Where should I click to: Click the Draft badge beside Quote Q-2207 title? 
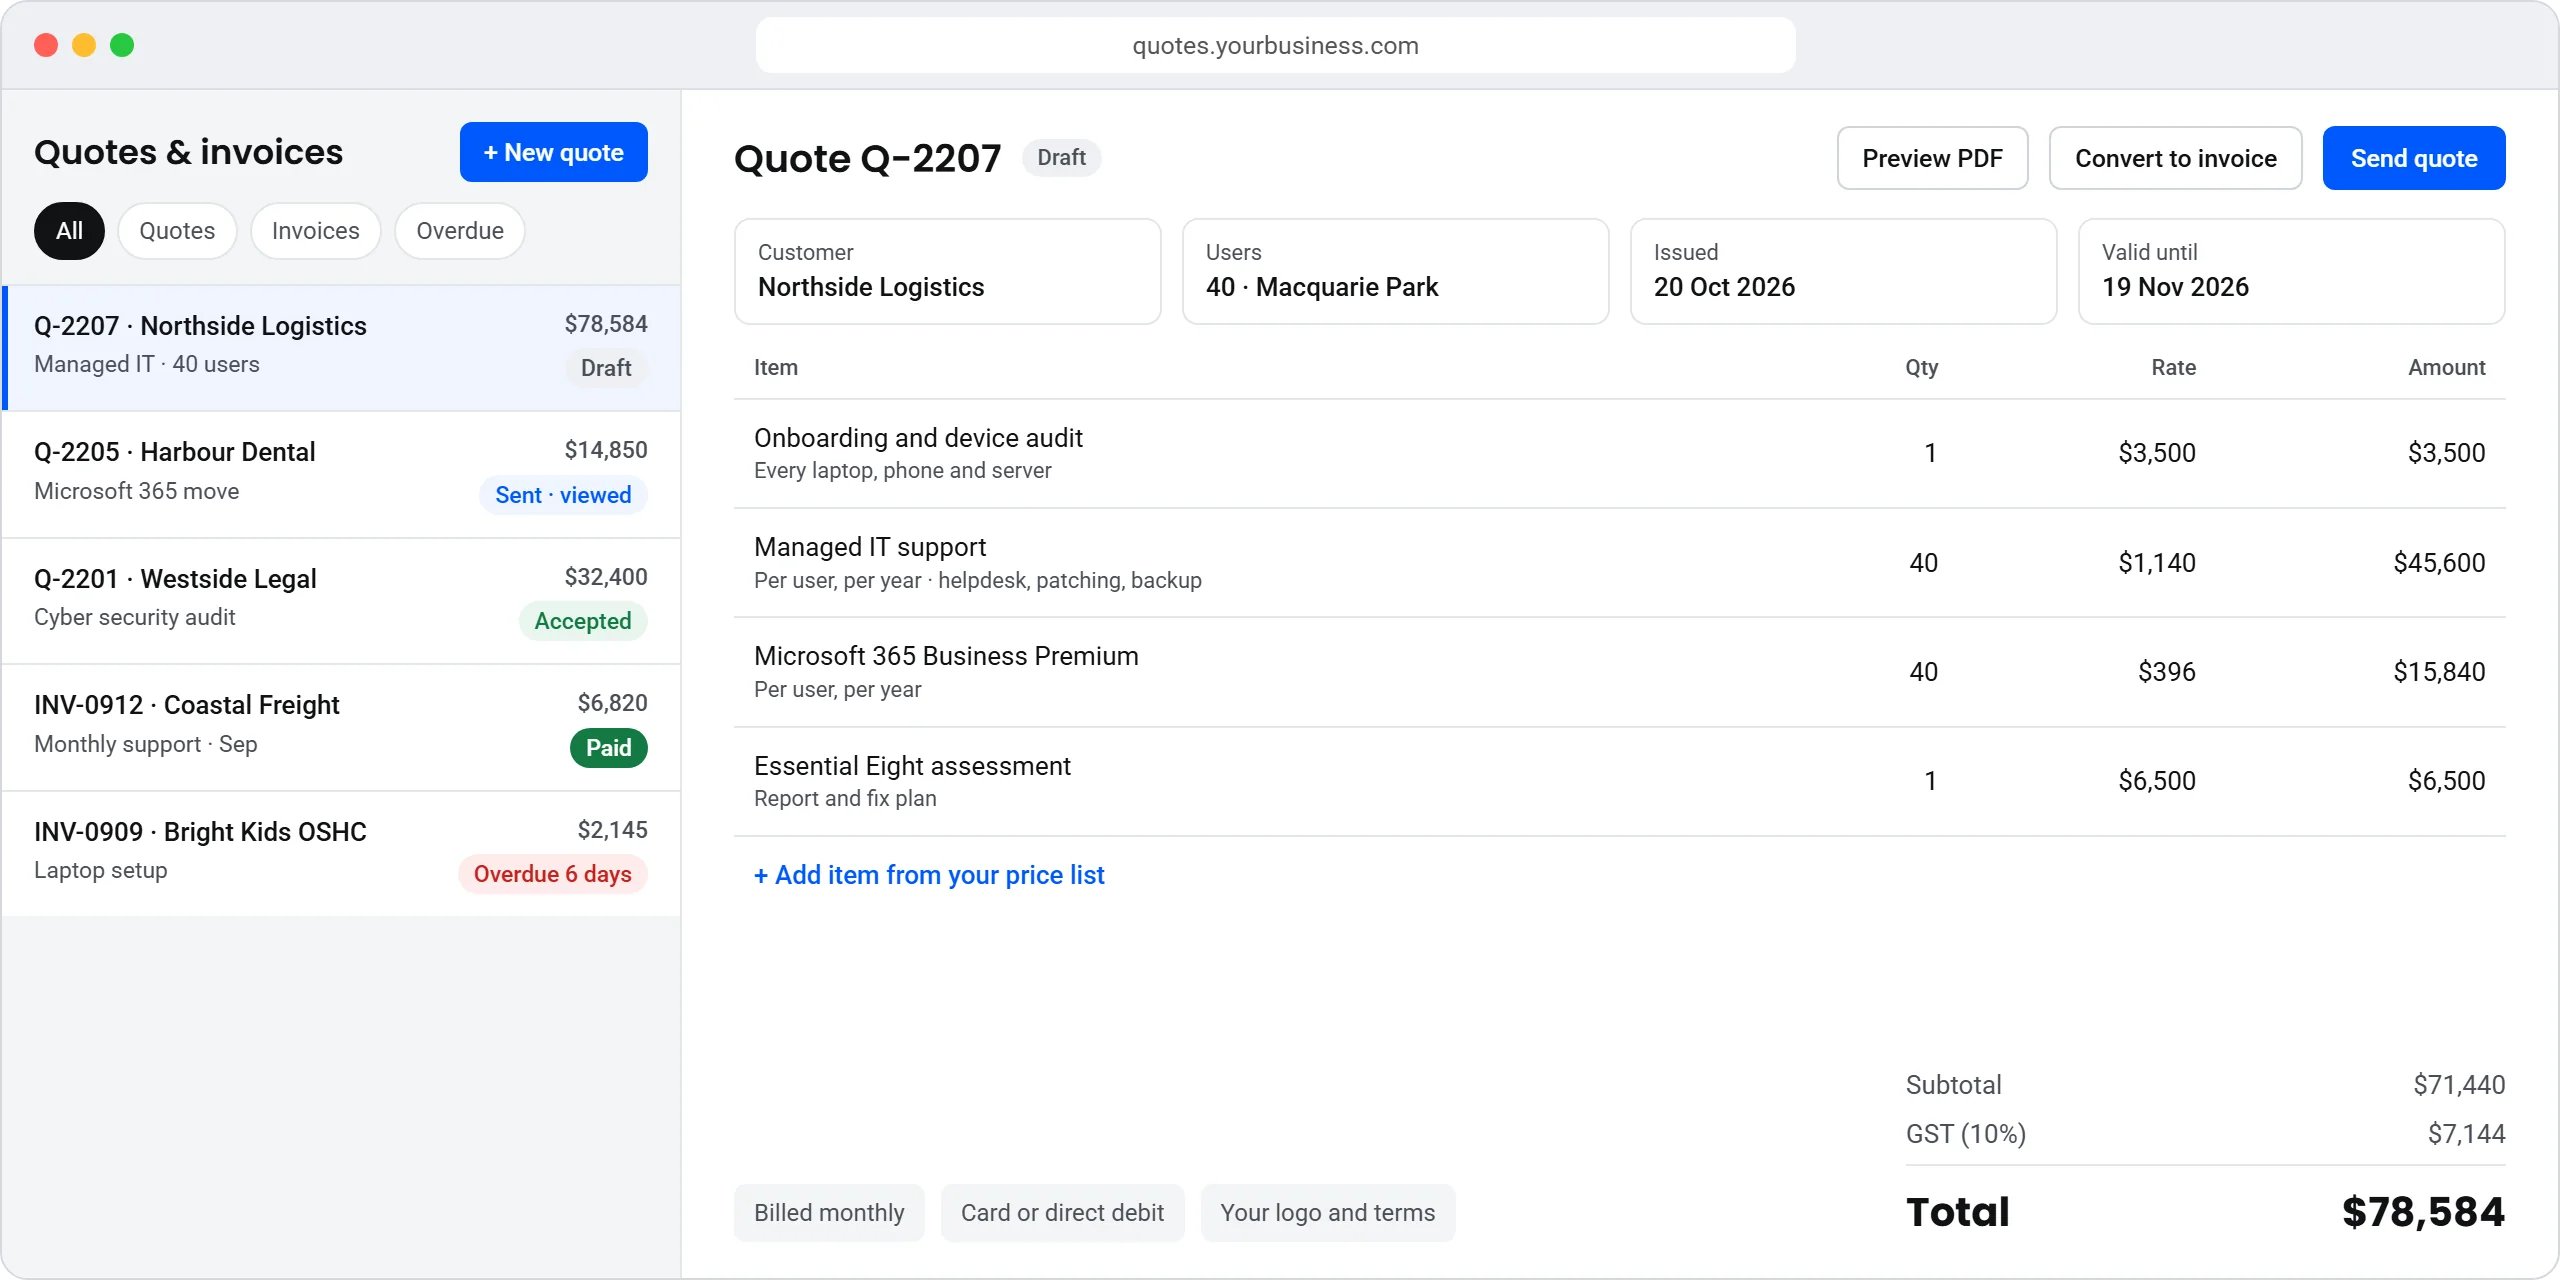1061,158
